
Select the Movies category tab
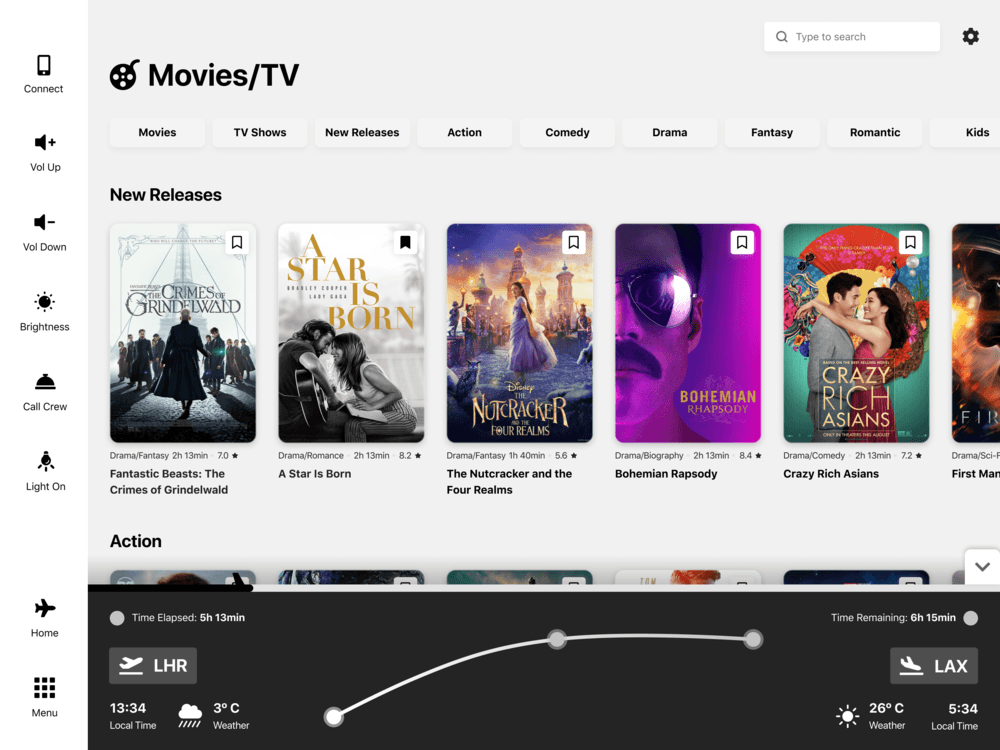pos(157,133)
